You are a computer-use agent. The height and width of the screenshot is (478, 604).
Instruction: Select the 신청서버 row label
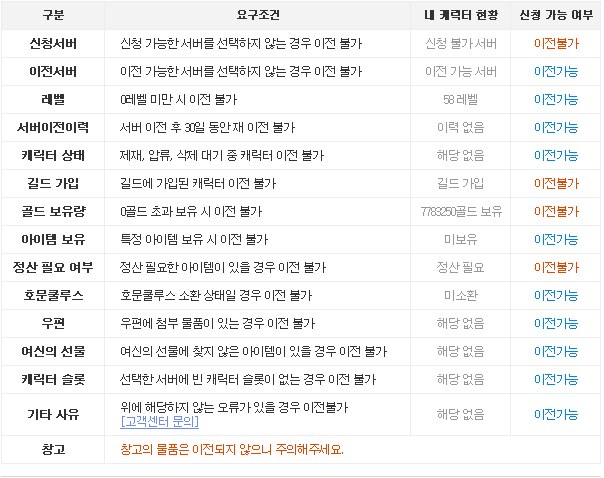coord(53,44)
